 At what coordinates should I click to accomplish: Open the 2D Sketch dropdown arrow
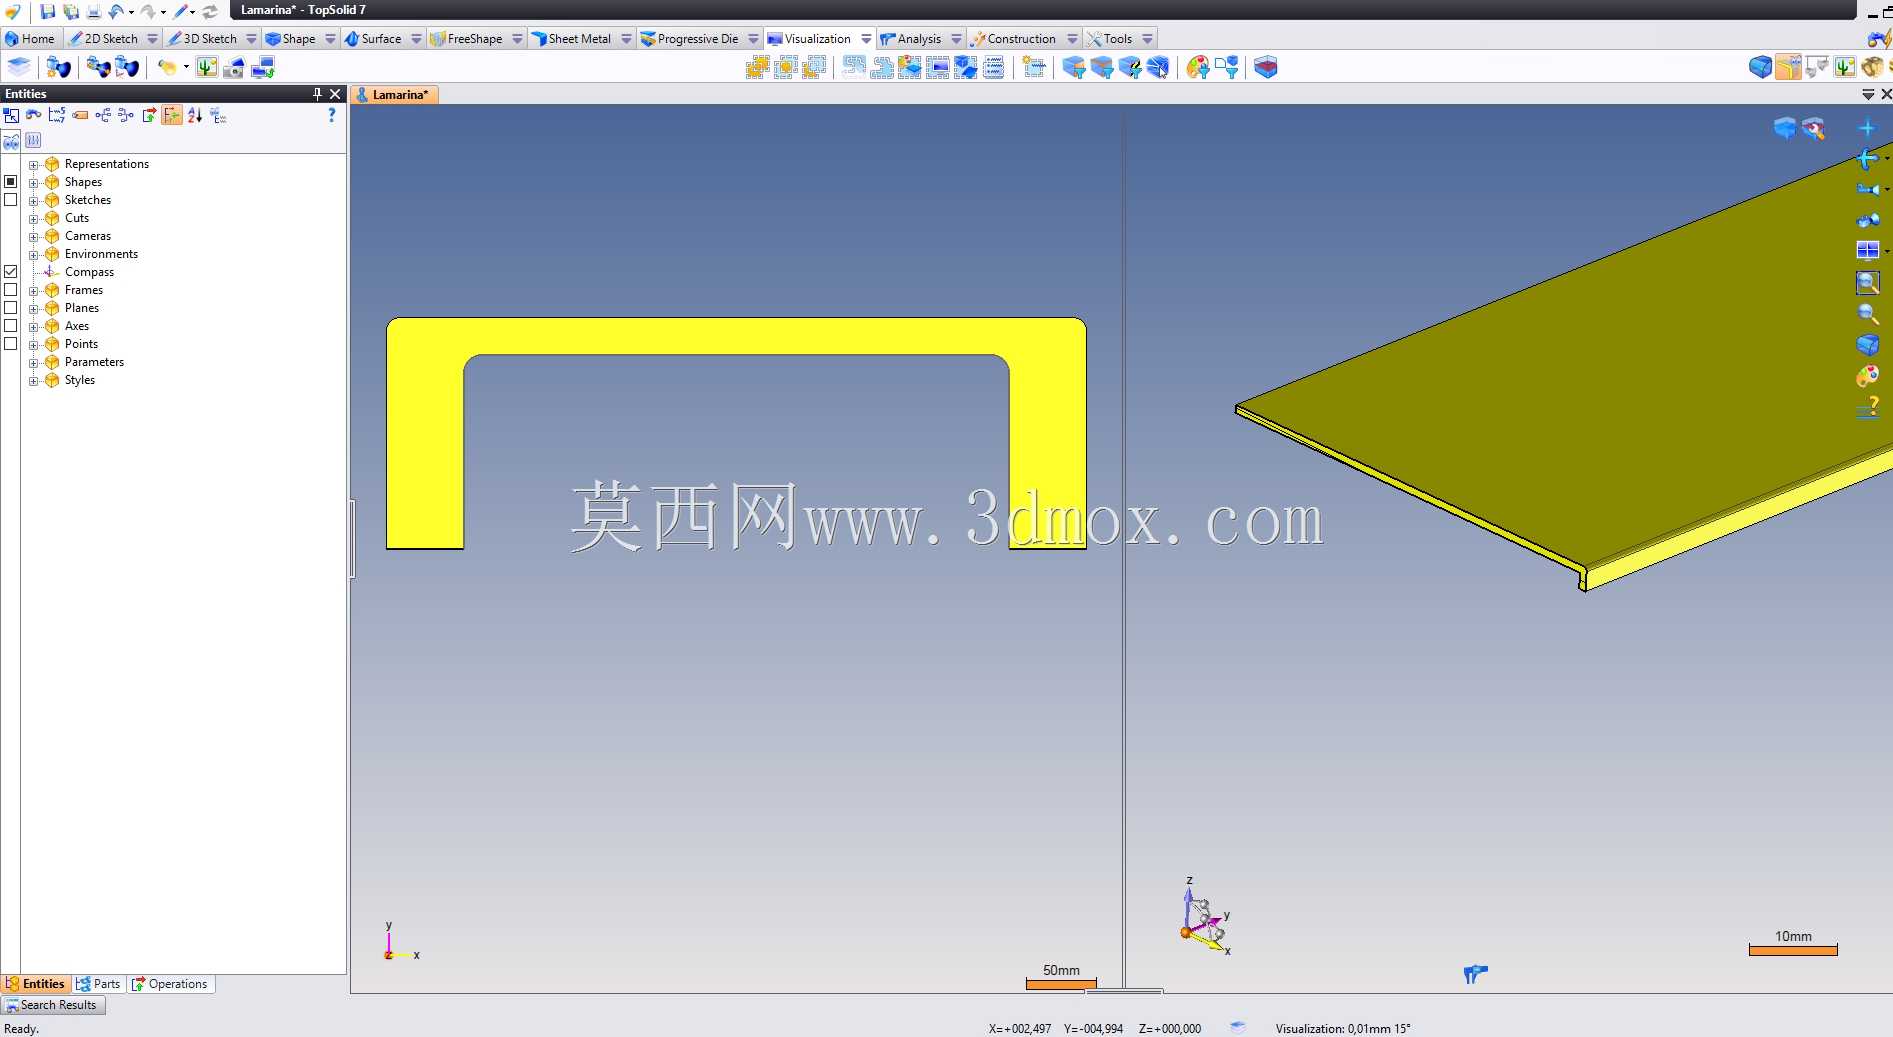click(152, 39)
